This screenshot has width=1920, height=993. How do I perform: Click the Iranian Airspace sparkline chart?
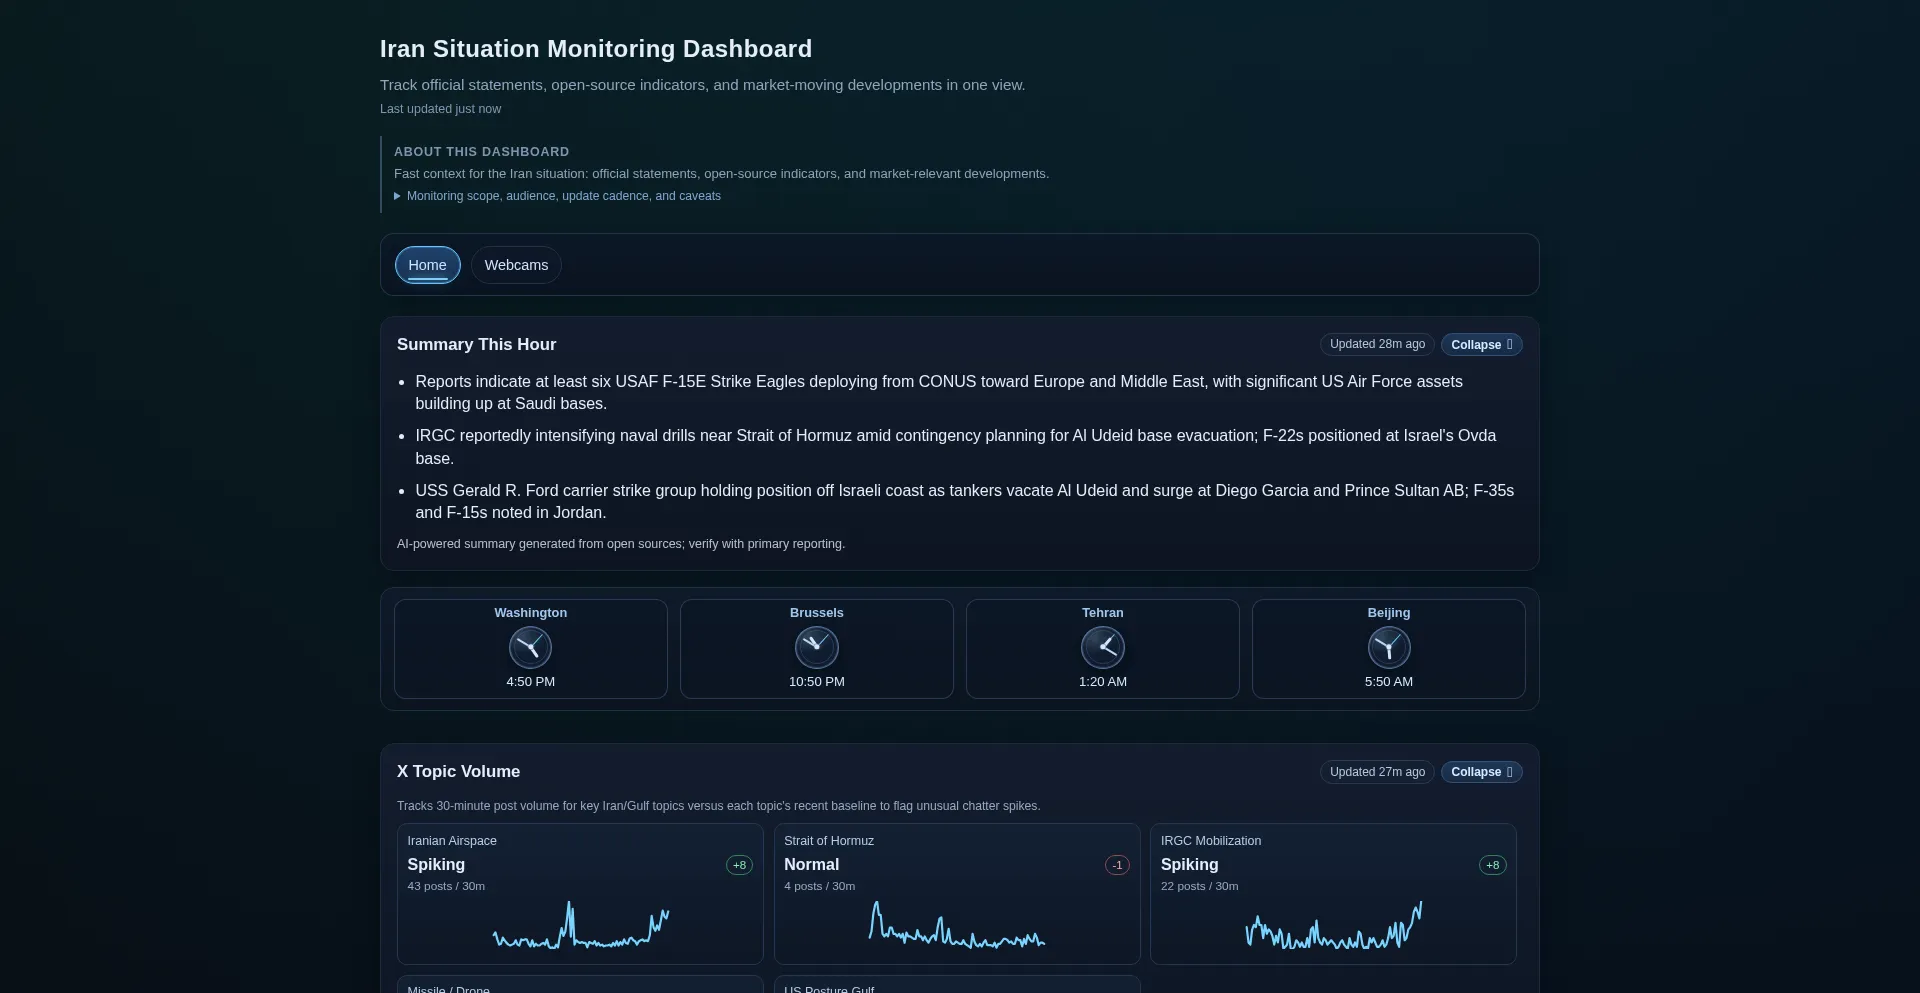[x=579, y=927]
